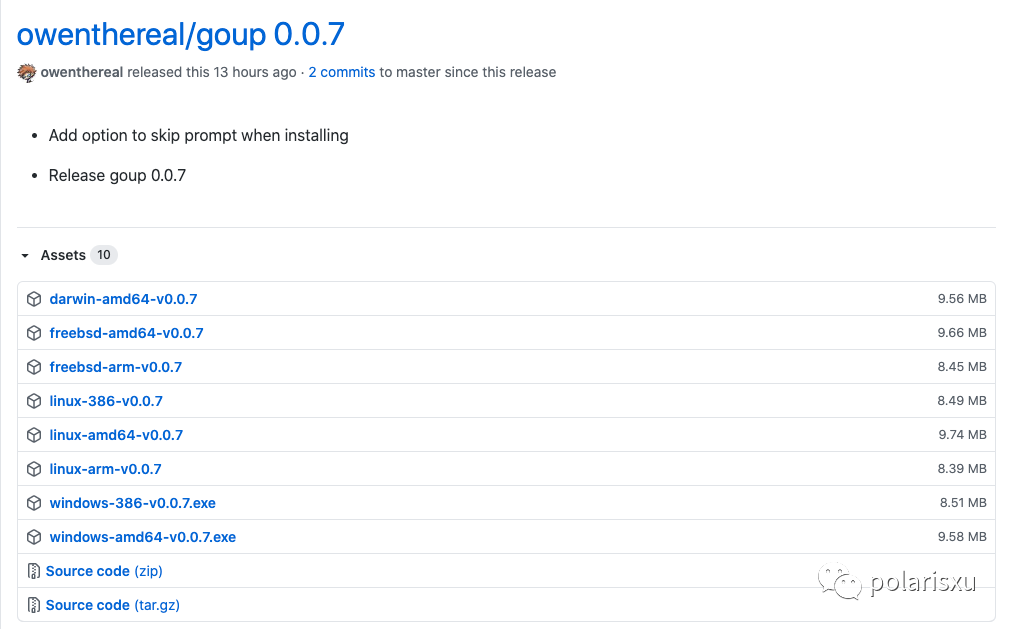Collapse the Assets section triangle
This screenshot has height=629, width=1009.
click(x=25, y=256)
